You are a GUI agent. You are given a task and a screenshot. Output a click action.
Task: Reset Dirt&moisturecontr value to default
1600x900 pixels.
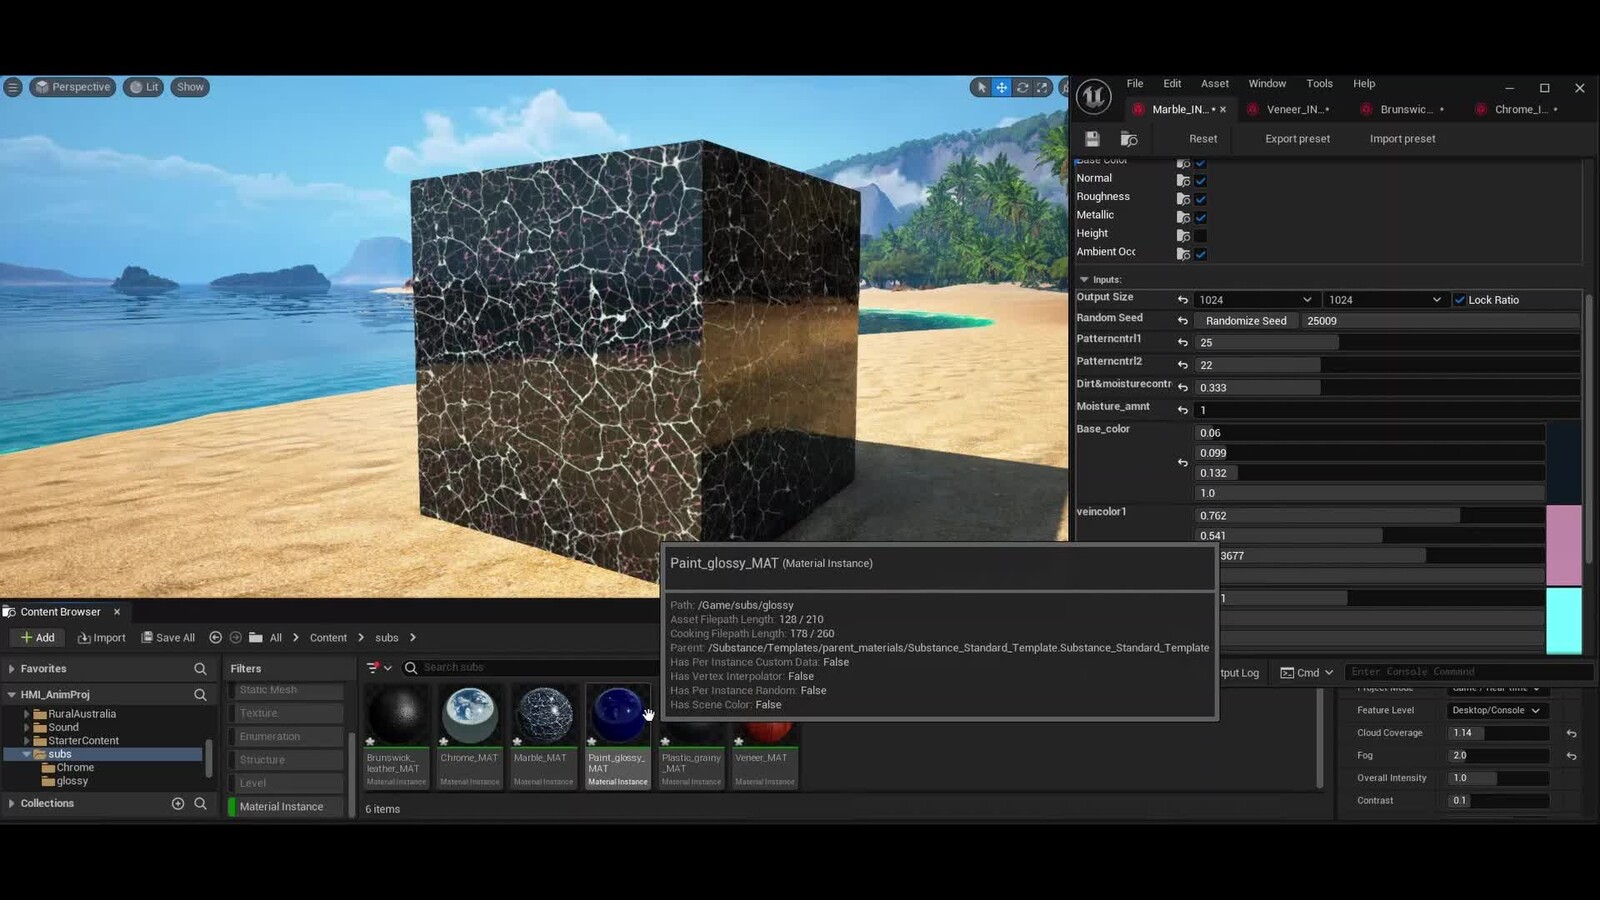pyautogui.click(x=1183, y=388)
